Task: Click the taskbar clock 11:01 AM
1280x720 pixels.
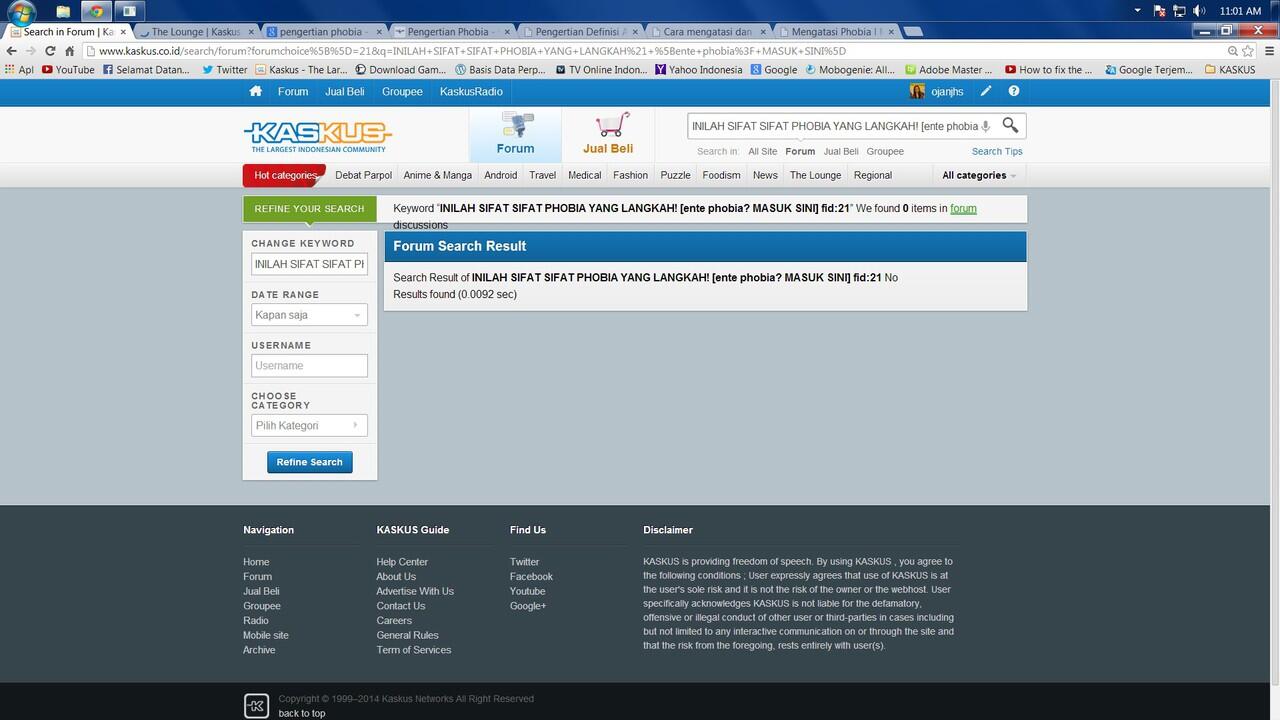Action: (1241, 11)
